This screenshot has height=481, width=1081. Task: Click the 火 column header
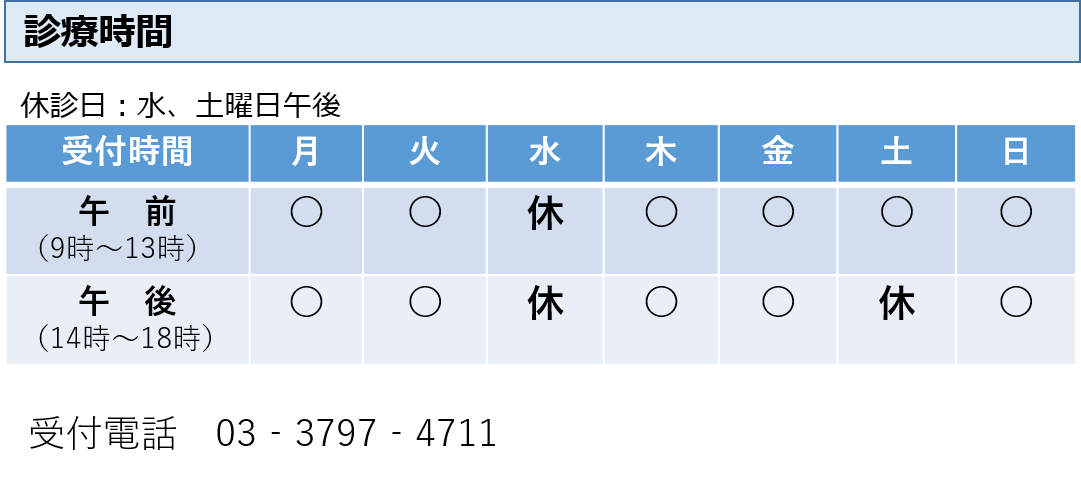click(x=425, y=153)
